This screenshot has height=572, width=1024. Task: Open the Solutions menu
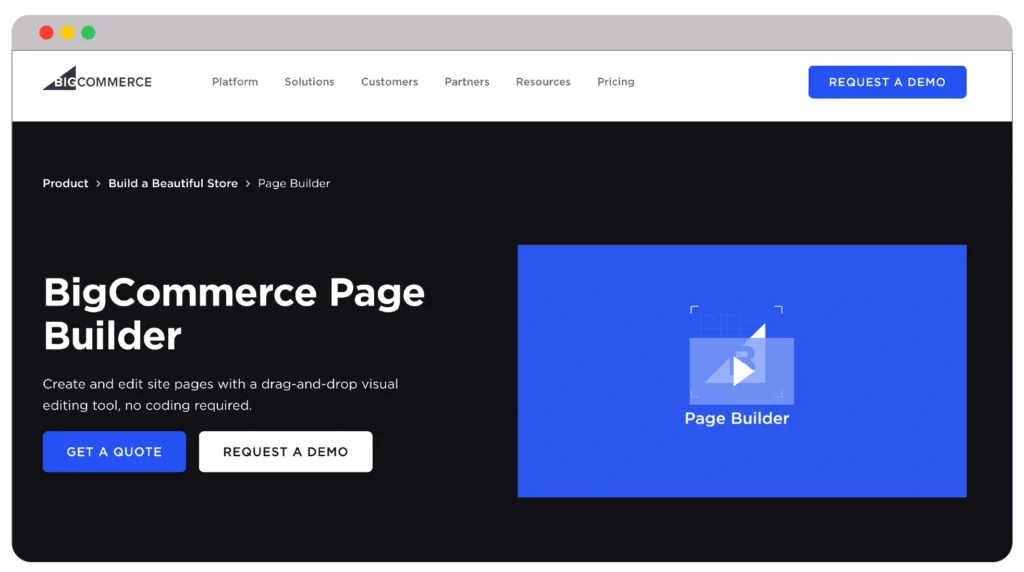[310, 82]
